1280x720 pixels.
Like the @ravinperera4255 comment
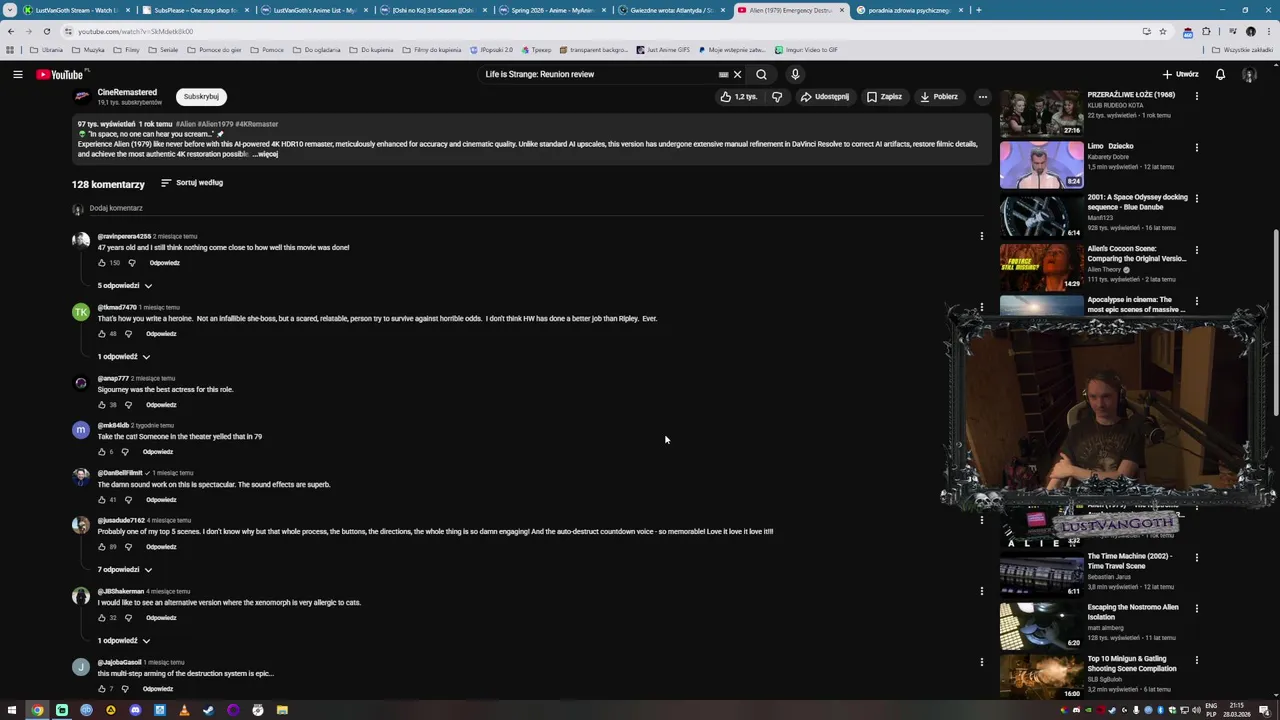point(102,263)
